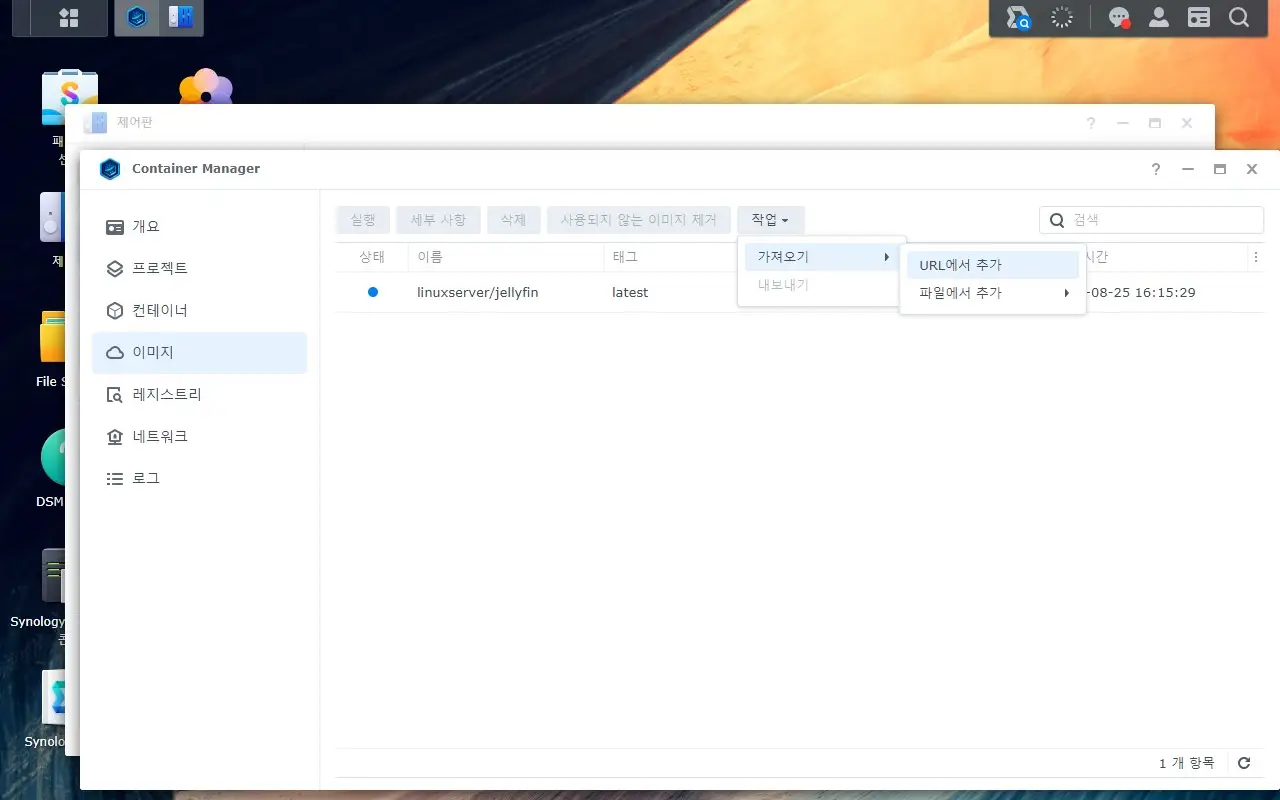1280x800 pixels.
Task: Open DSM Help desktop icon
Action: (x=53, y=457)
